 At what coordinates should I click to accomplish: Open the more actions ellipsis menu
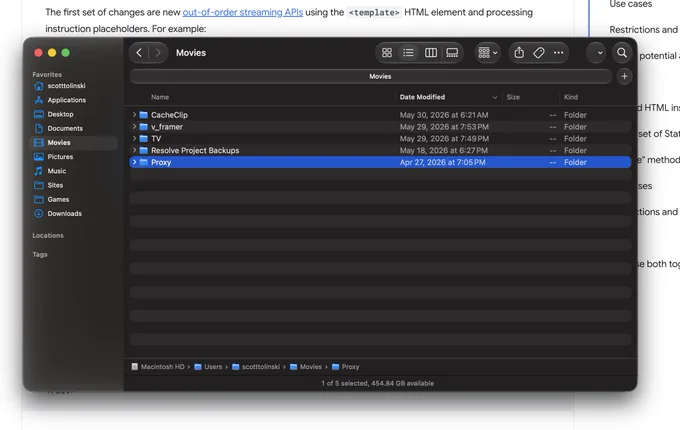(x=559, y=53)
